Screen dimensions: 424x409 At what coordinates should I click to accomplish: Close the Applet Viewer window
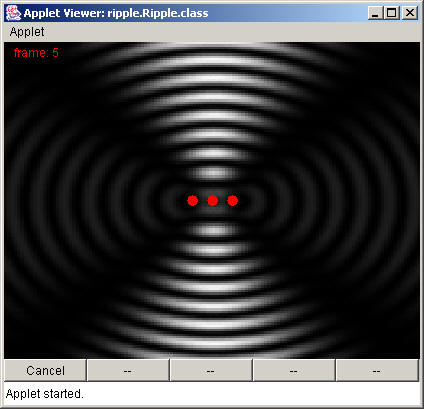(x=410, y=13)
